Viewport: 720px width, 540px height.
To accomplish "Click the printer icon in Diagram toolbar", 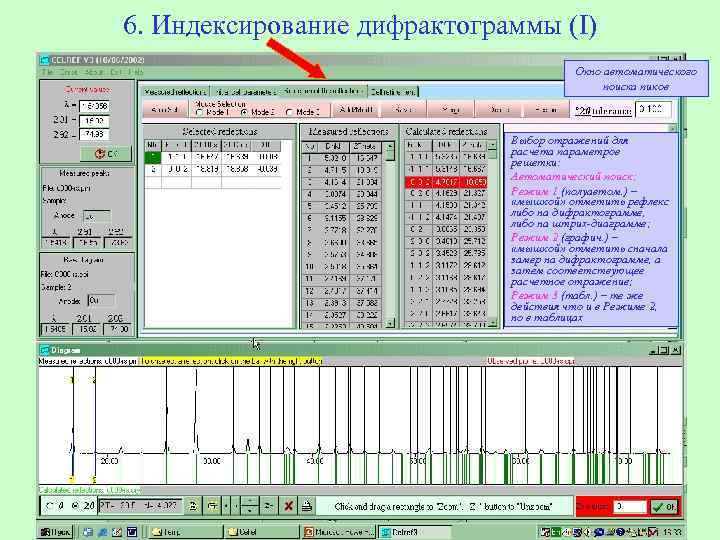I will pyautogui.click(x=307, y=506).
